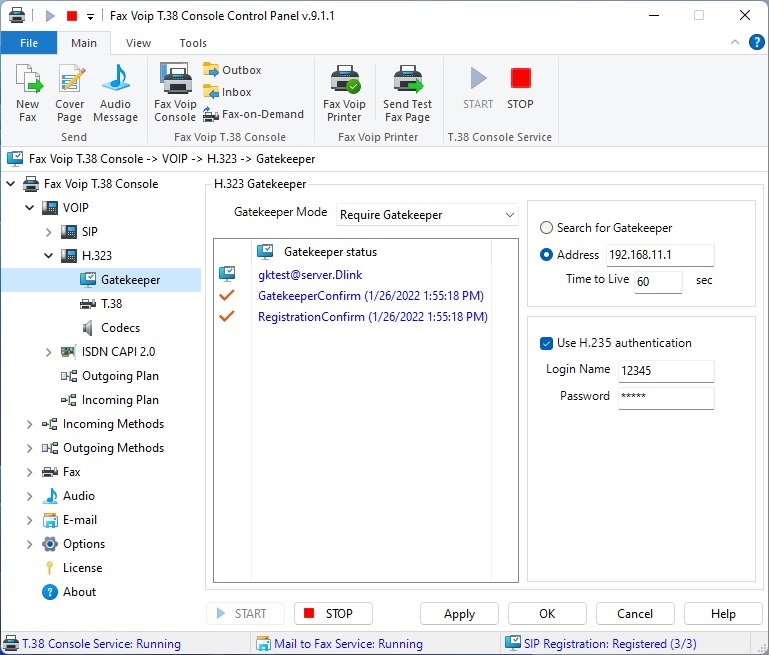This screenshot has width=769, height=655.
Task: Click the bottom STOP button
Action: click(x=333, y=613)
